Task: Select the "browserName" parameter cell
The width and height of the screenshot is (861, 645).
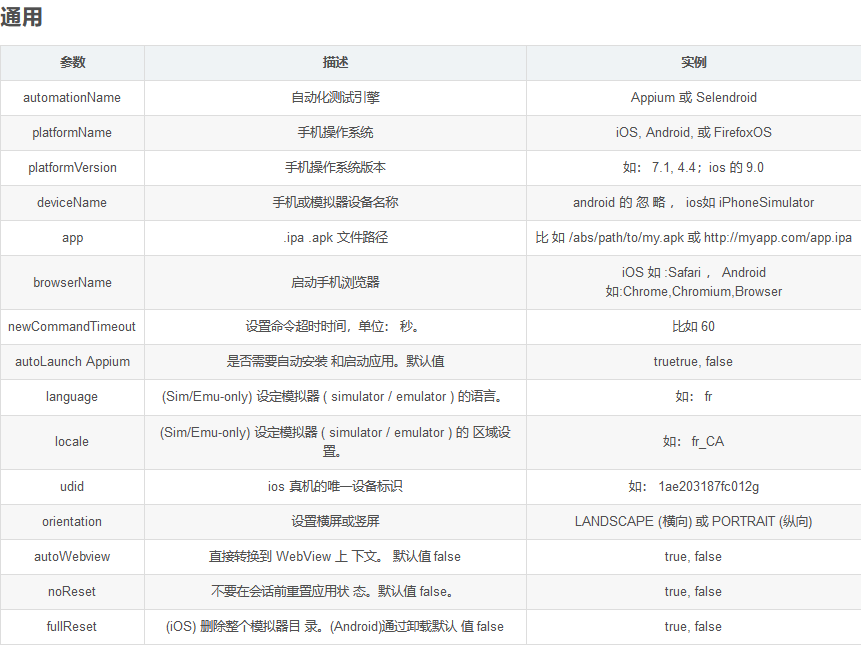Action: pos(72,283)
